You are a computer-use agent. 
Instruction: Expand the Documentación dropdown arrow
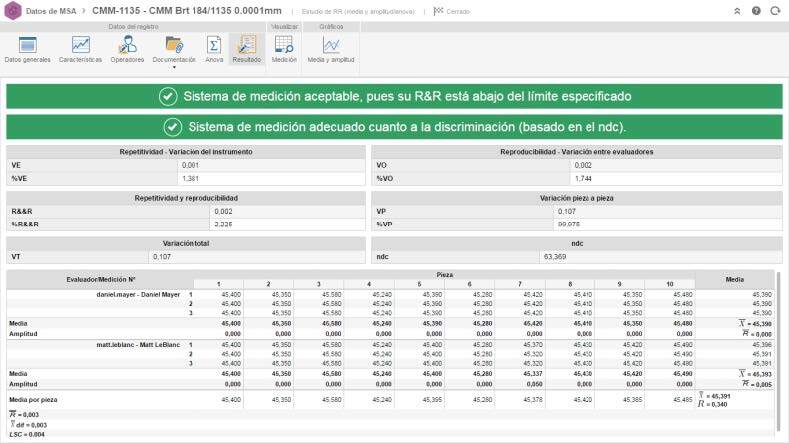point(174,67)
